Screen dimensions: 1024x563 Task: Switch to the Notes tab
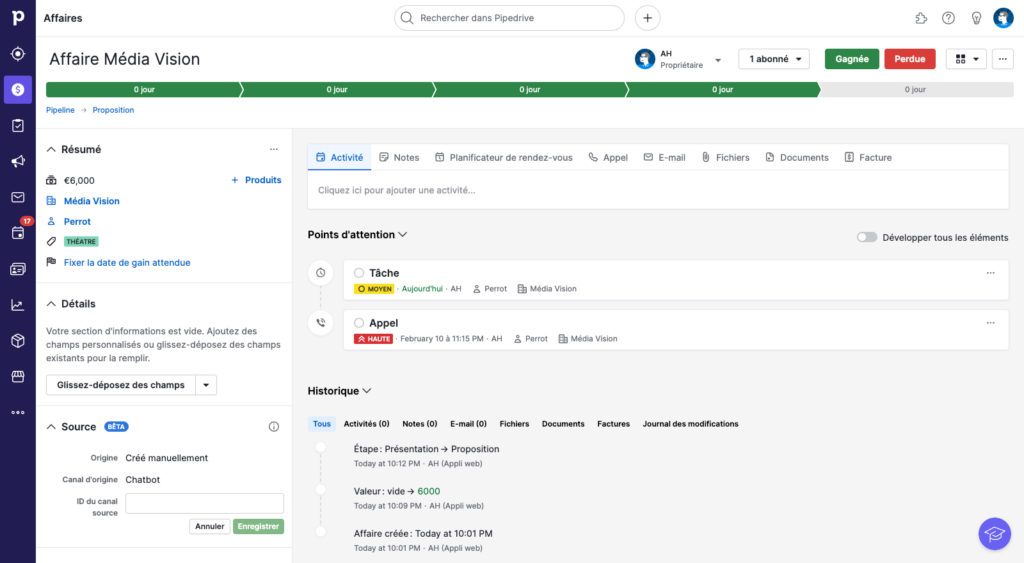[399, 157]
